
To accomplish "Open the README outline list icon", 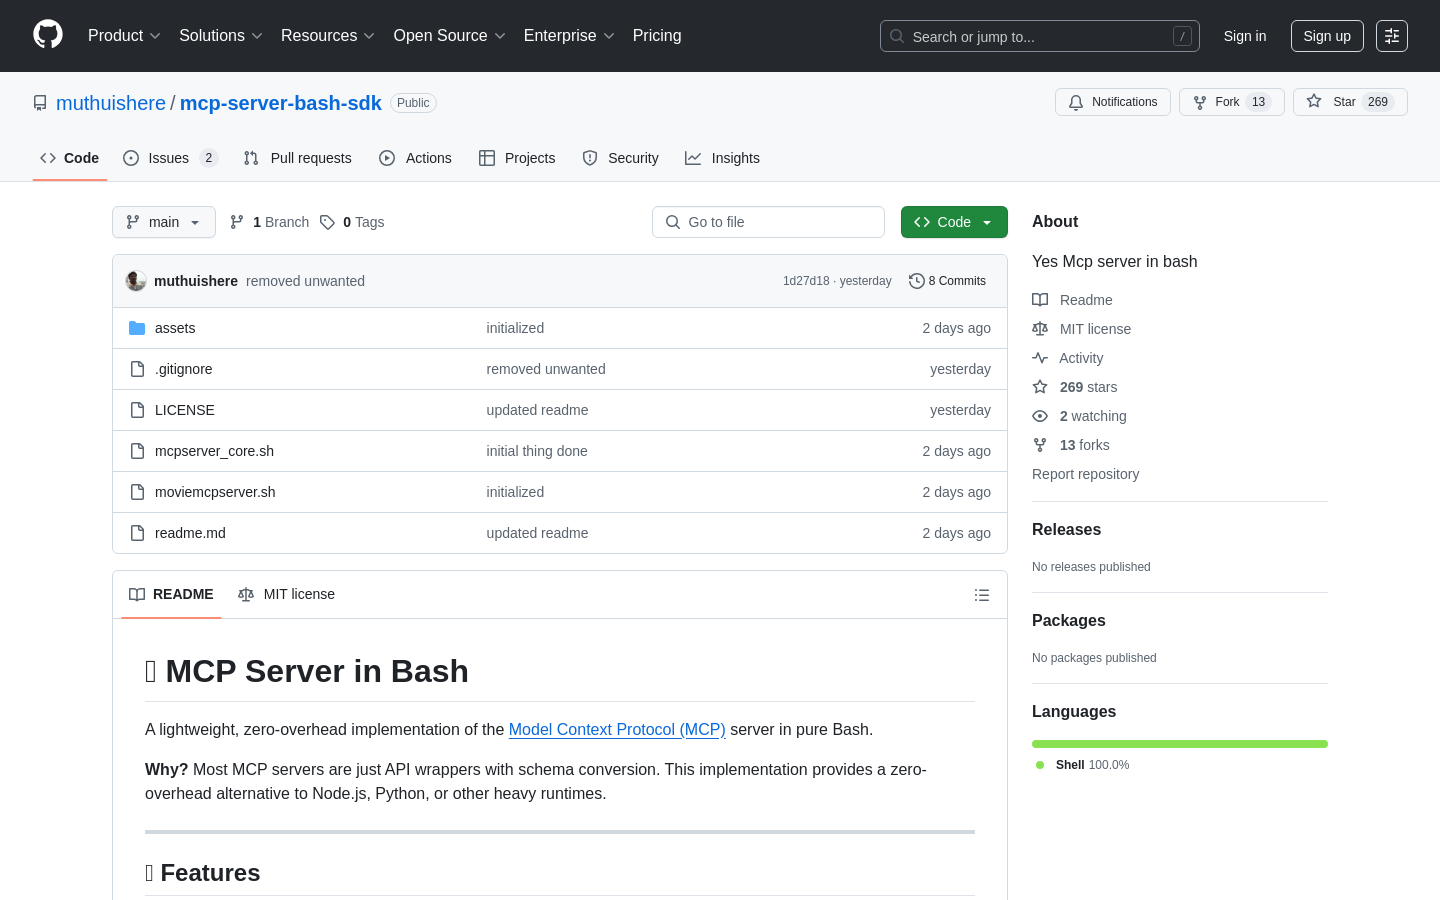I will [982, 595].
